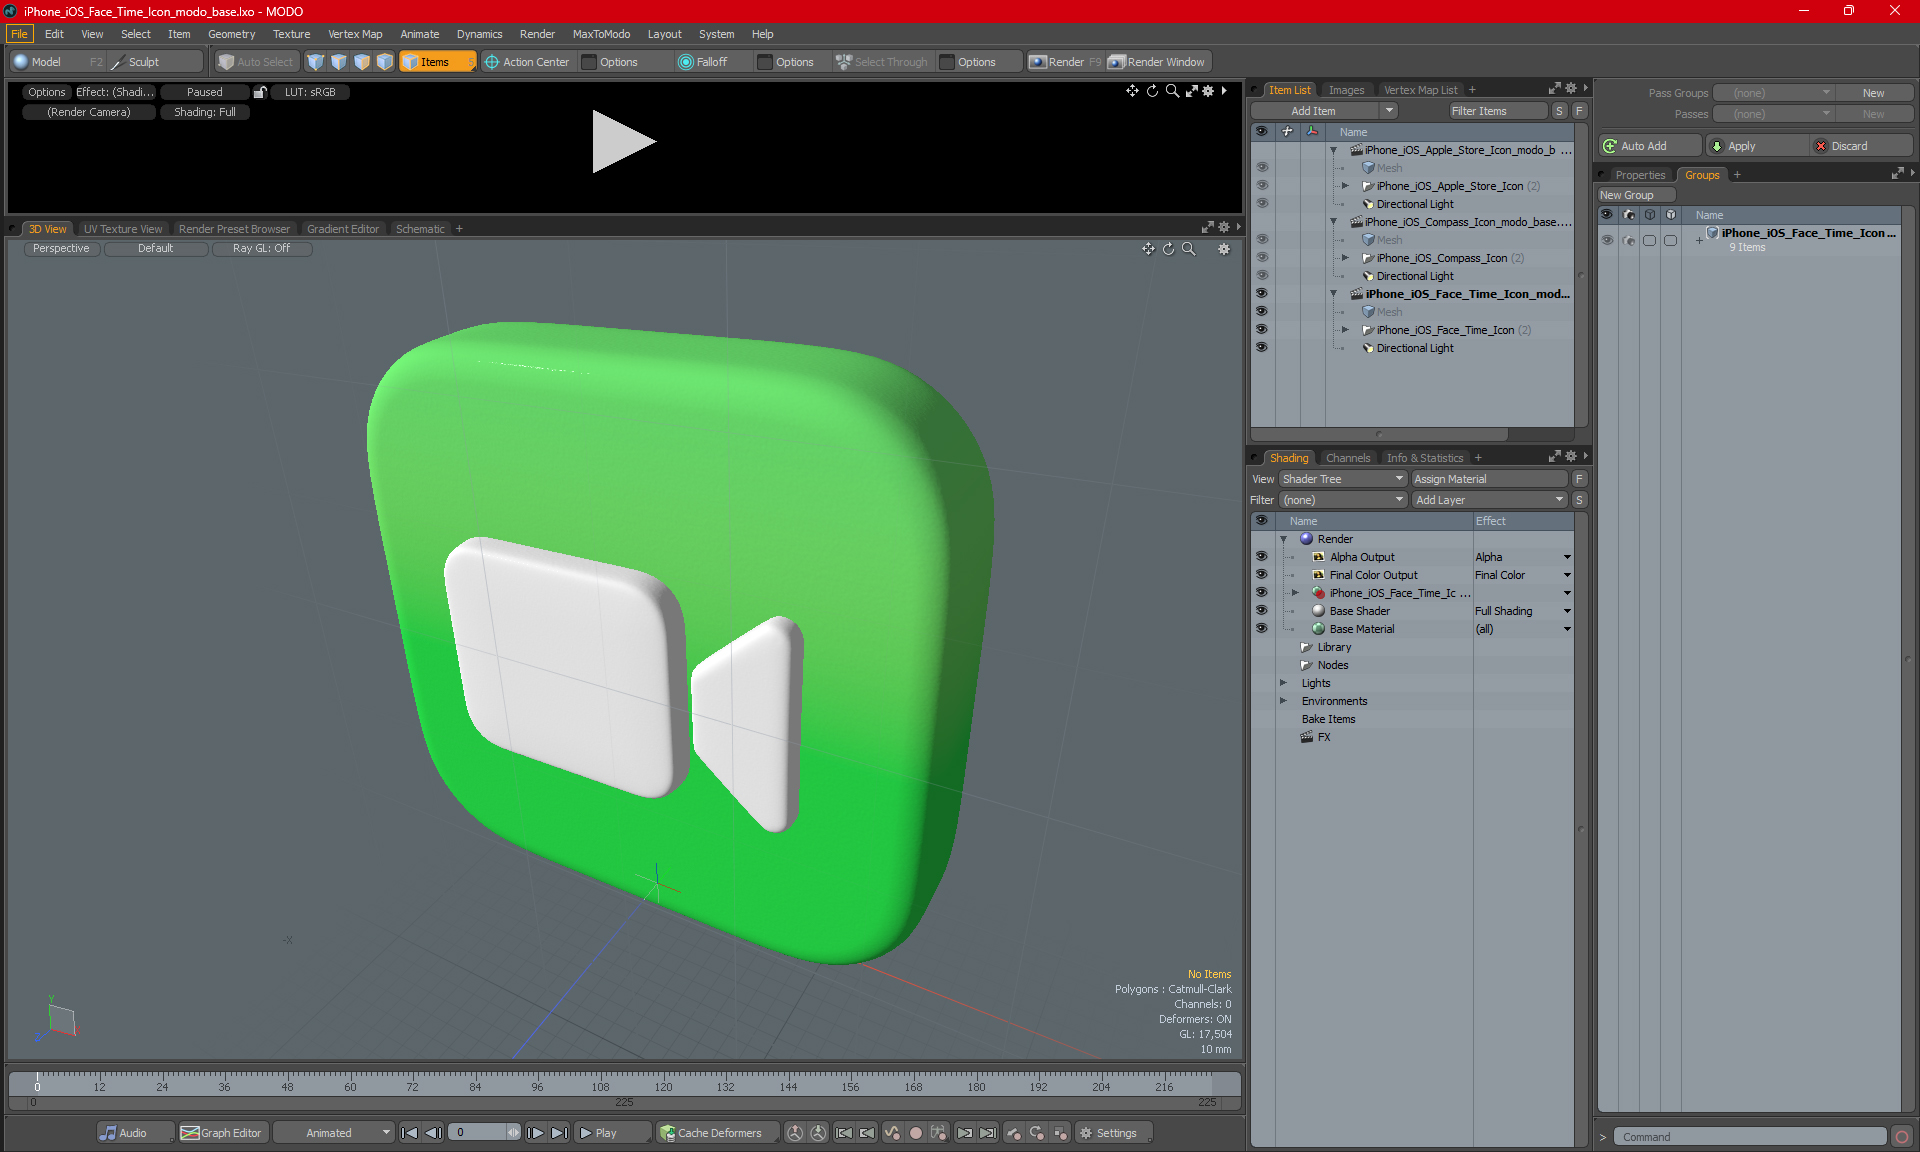
Task: Activate the Sculpt tool
Action: pyautogui.click(x=155, y=62)
